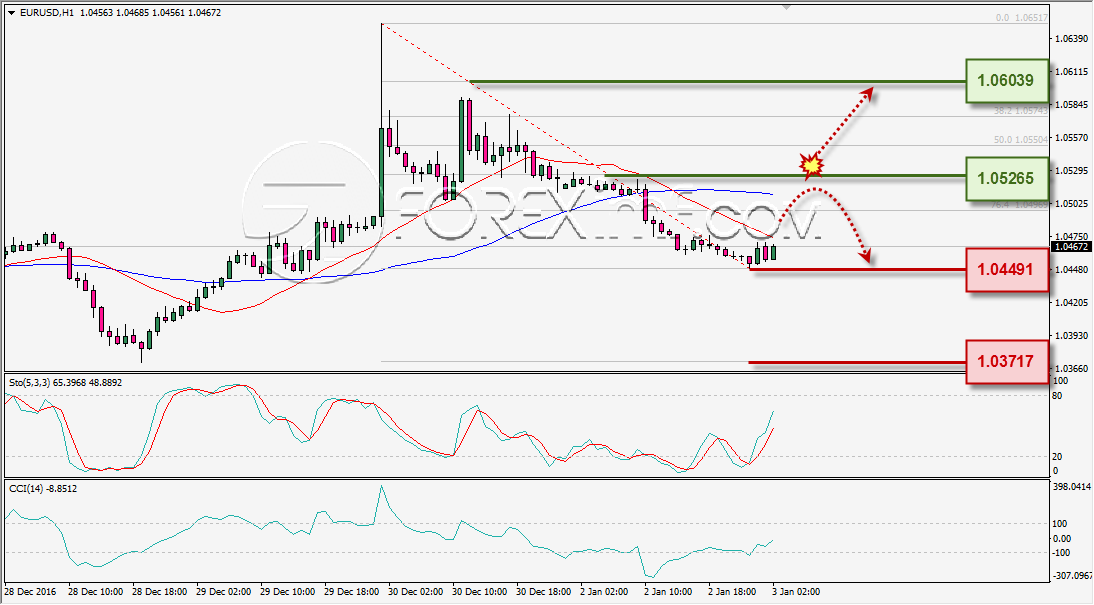Click the 2 Jan 10:00 time label
The width and height of the screenshot is (1094, 605).
[x=670, y=592]
